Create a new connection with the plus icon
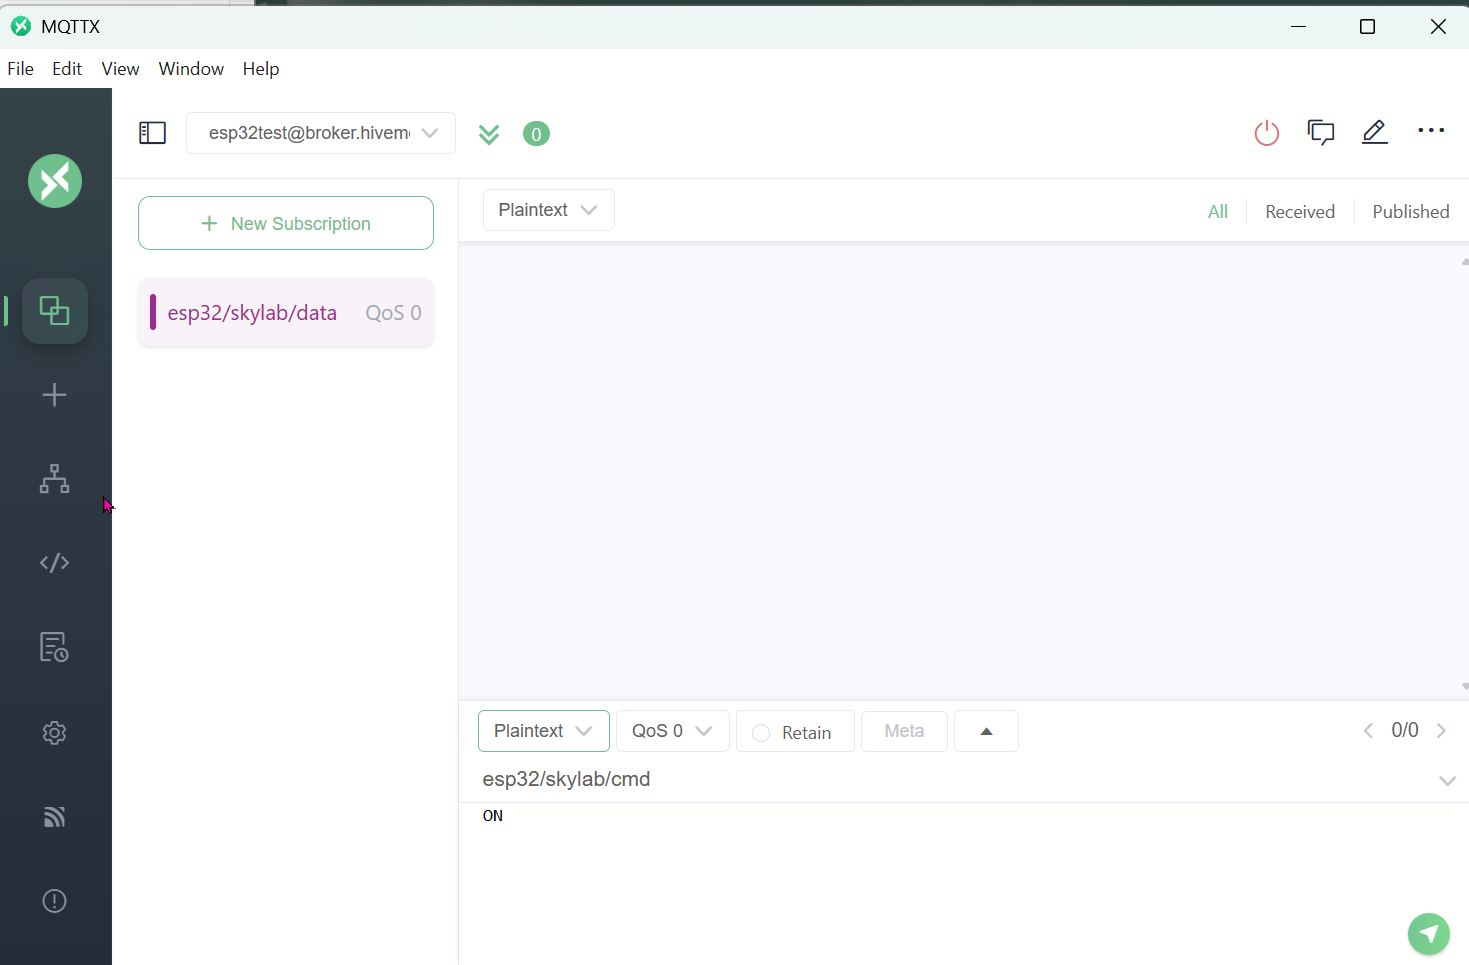The height and width of the screenshot is (965, 1469). tap(55, 395)
